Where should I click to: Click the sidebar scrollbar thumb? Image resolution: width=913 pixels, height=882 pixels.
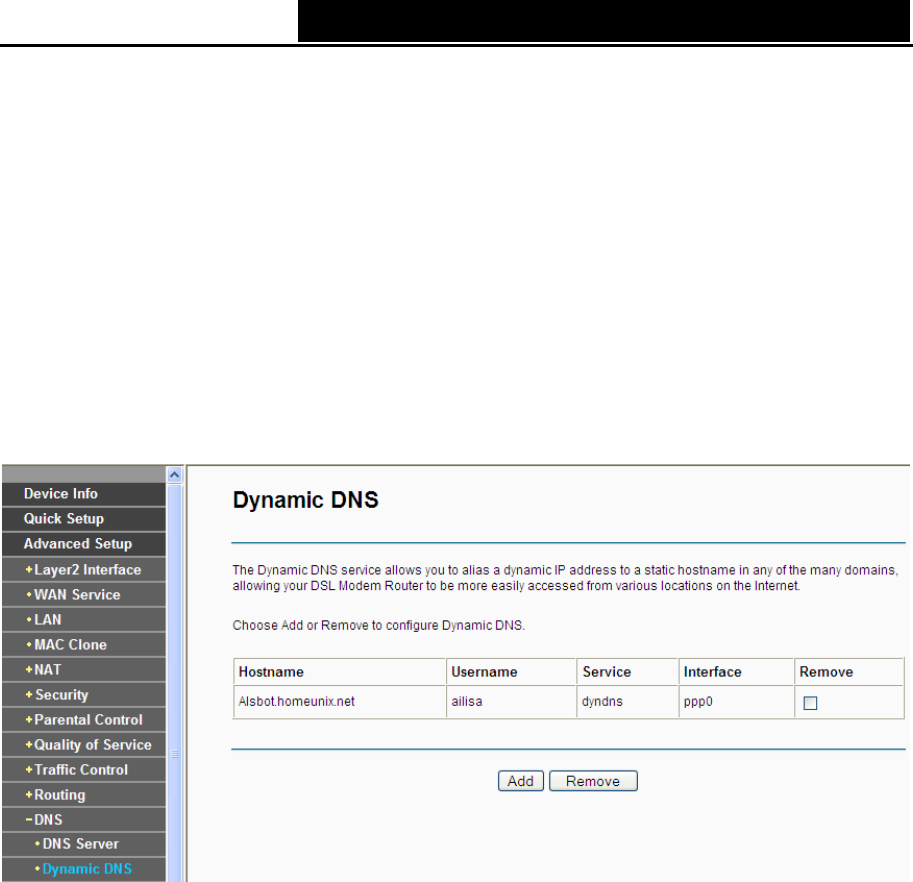tap(174, 684)
